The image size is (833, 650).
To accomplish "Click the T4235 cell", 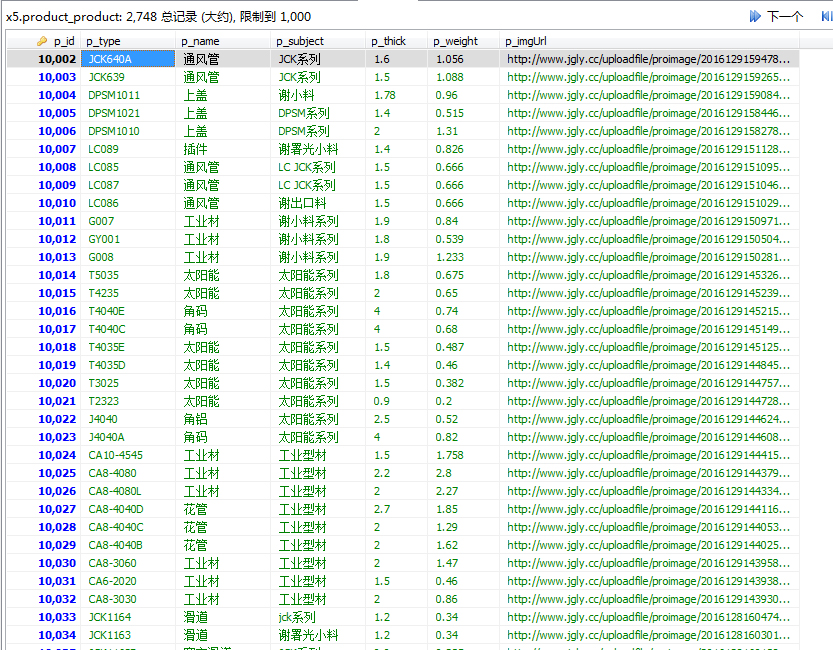I will 128,293.
